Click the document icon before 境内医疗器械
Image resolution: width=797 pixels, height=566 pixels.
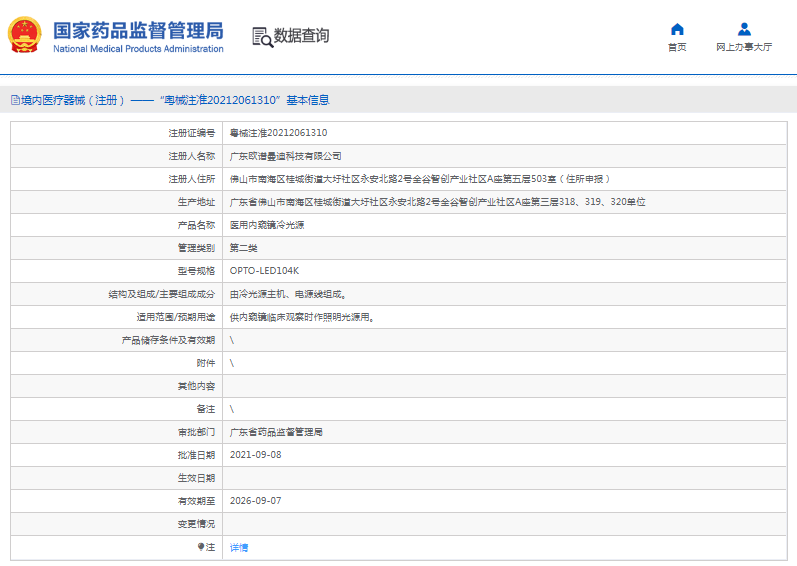pos(15,100)
